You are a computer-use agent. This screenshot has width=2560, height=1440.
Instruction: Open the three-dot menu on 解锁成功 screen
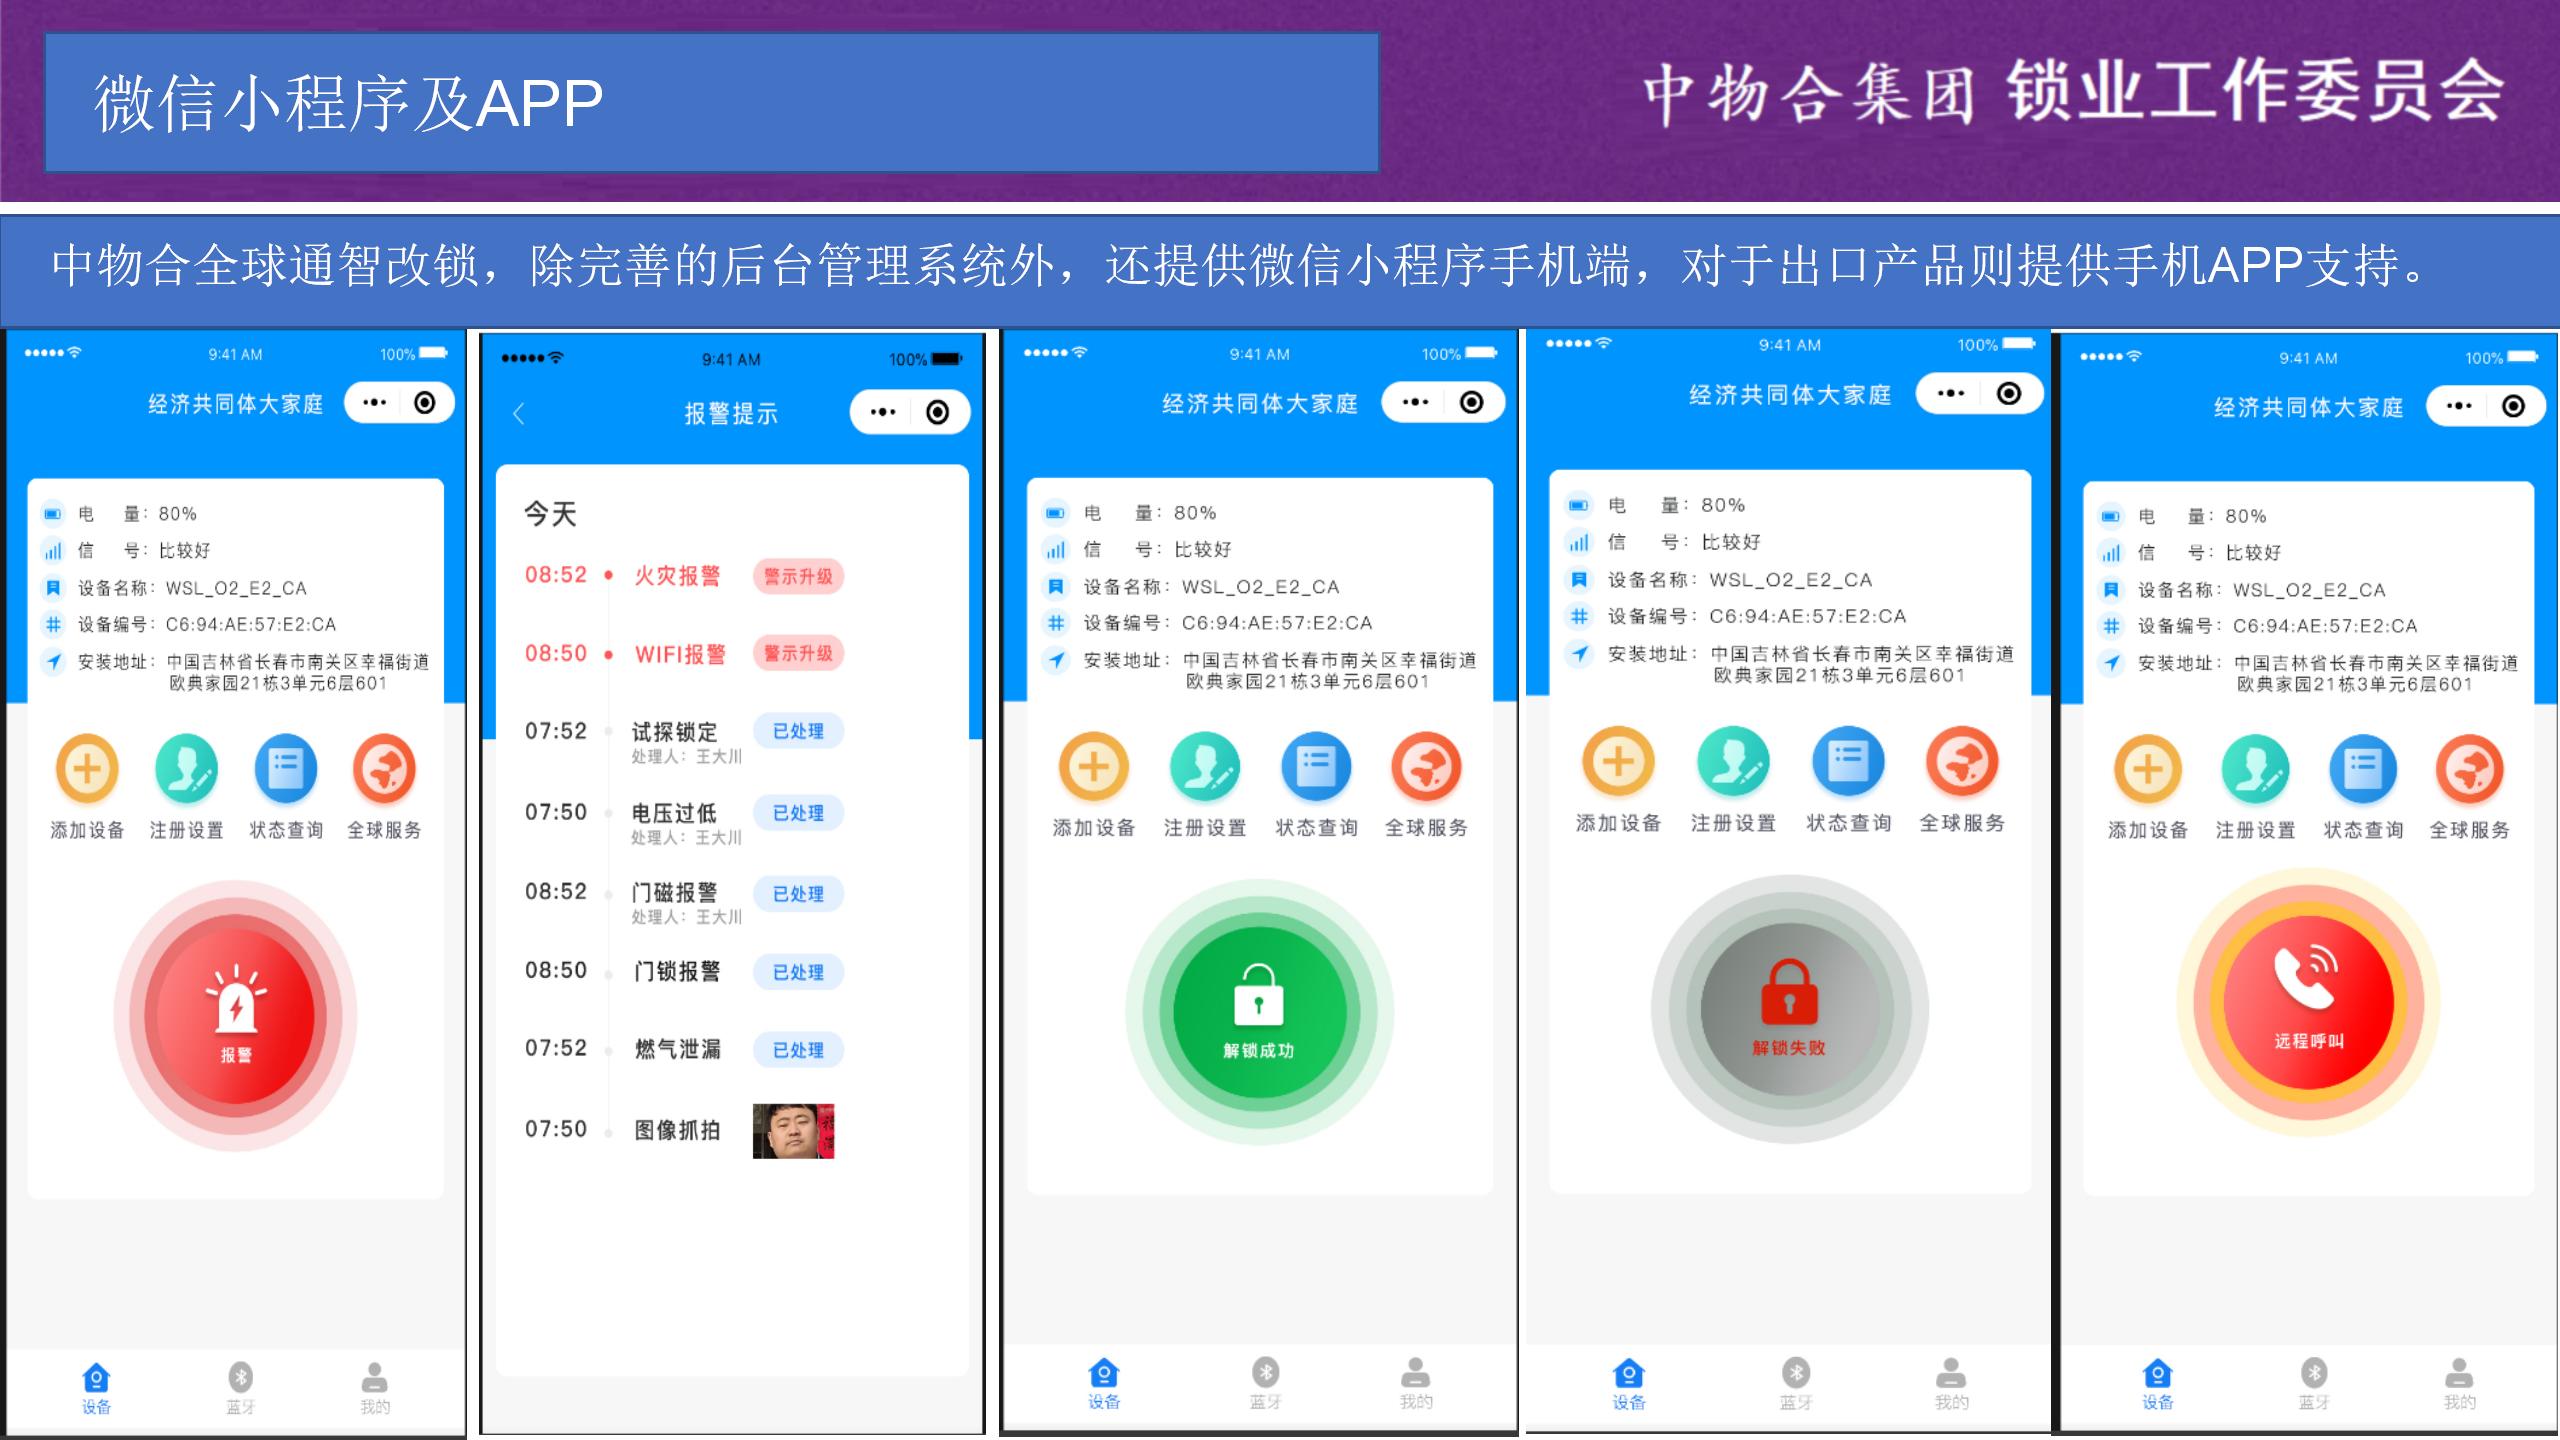1415,402
